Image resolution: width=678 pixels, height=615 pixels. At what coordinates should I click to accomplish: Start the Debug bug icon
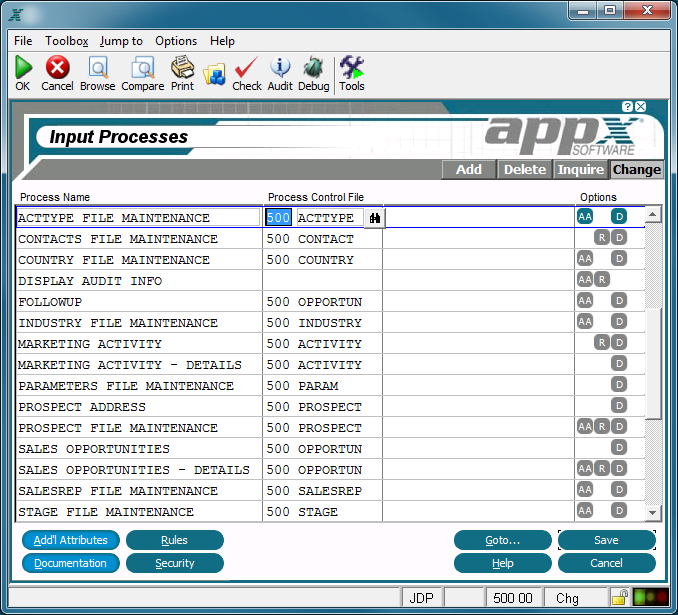(x=313, y=67)
